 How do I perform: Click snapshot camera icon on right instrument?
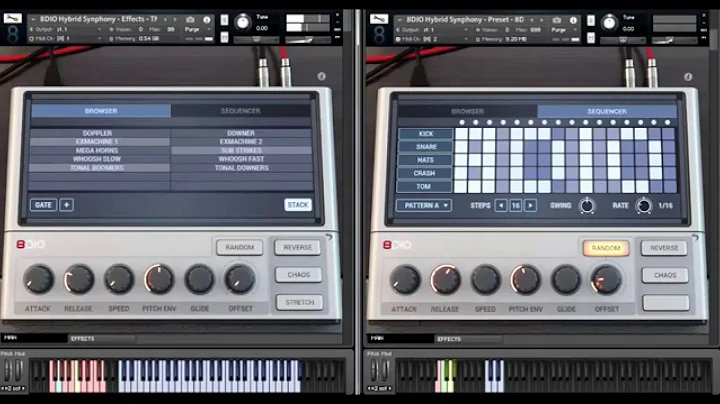(x=557, y=20)
